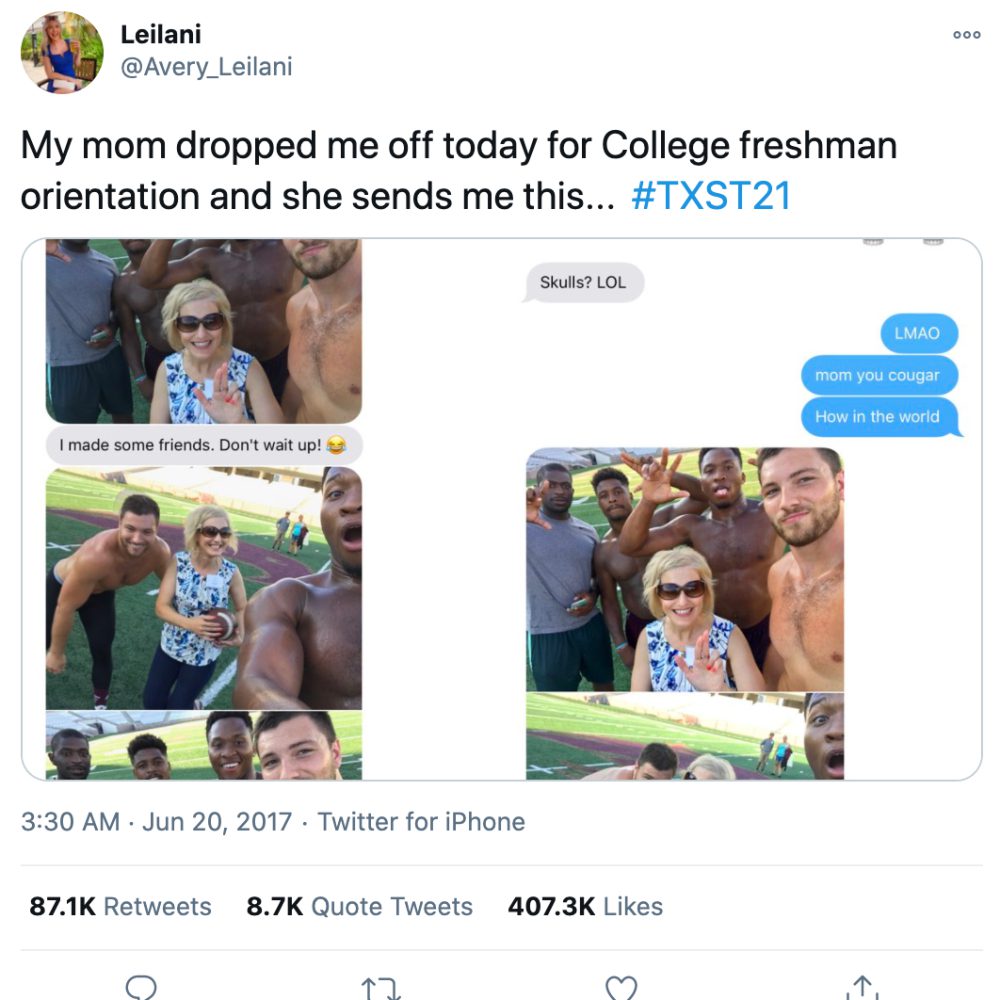Like the tweet with heart icon
The height and width of the screenshot is (1000, 1000).
point(621,988)
